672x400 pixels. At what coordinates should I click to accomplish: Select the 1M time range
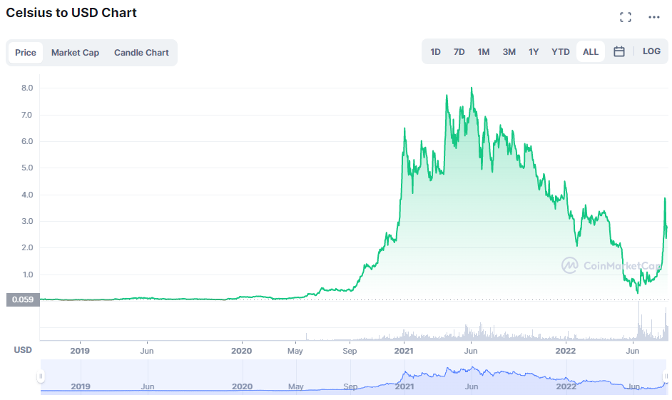pos(483,52)
